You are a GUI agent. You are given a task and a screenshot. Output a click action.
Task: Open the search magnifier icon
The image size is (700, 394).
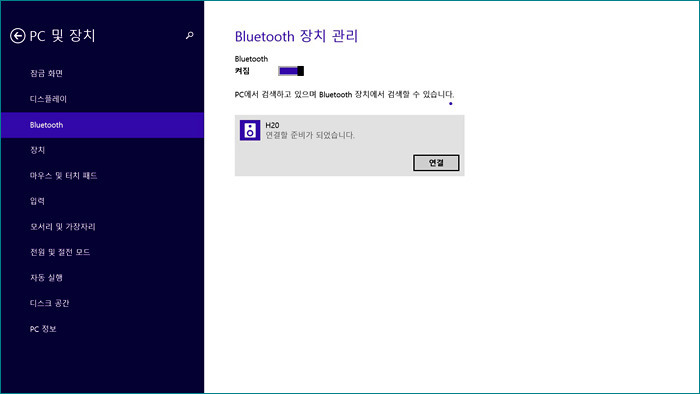[190, 35]
